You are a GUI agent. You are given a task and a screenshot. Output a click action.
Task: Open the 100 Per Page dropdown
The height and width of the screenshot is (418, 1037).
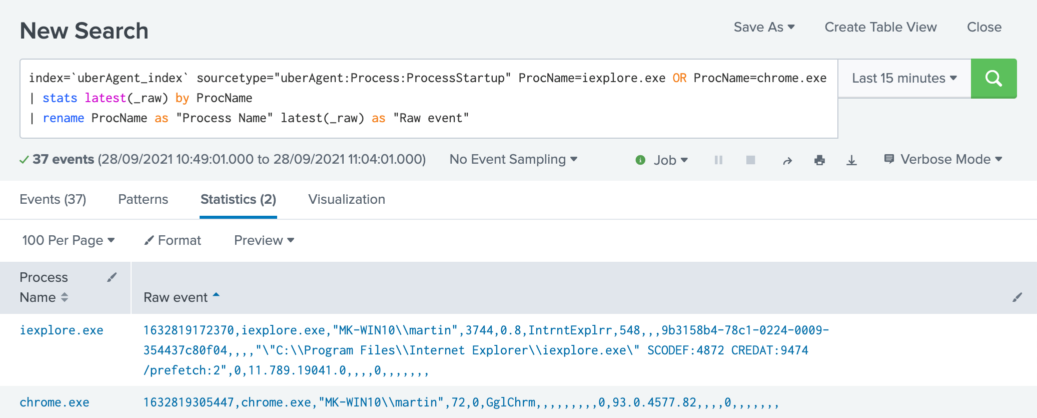[x=69, y=240]
